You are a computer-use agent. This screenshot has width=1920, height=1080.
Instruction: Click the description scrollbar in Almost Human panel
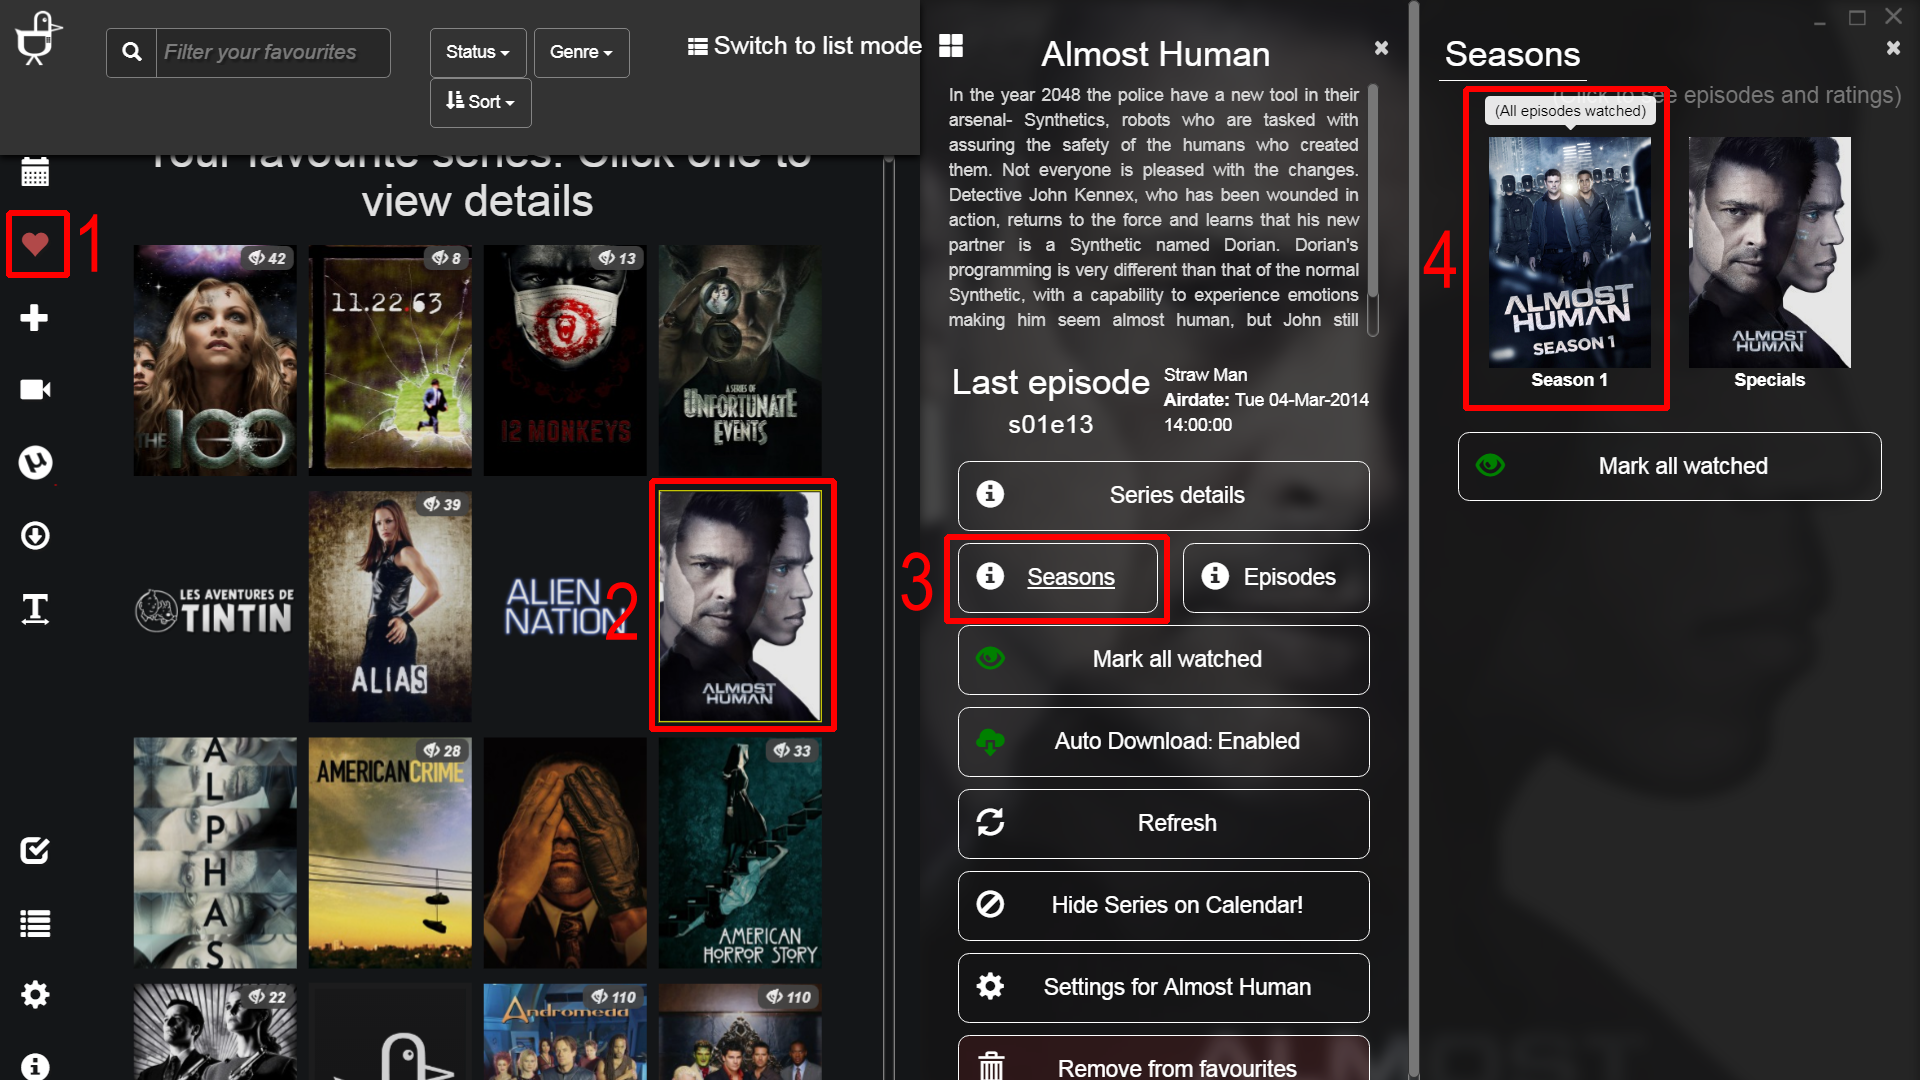[x=1373, y=190]
